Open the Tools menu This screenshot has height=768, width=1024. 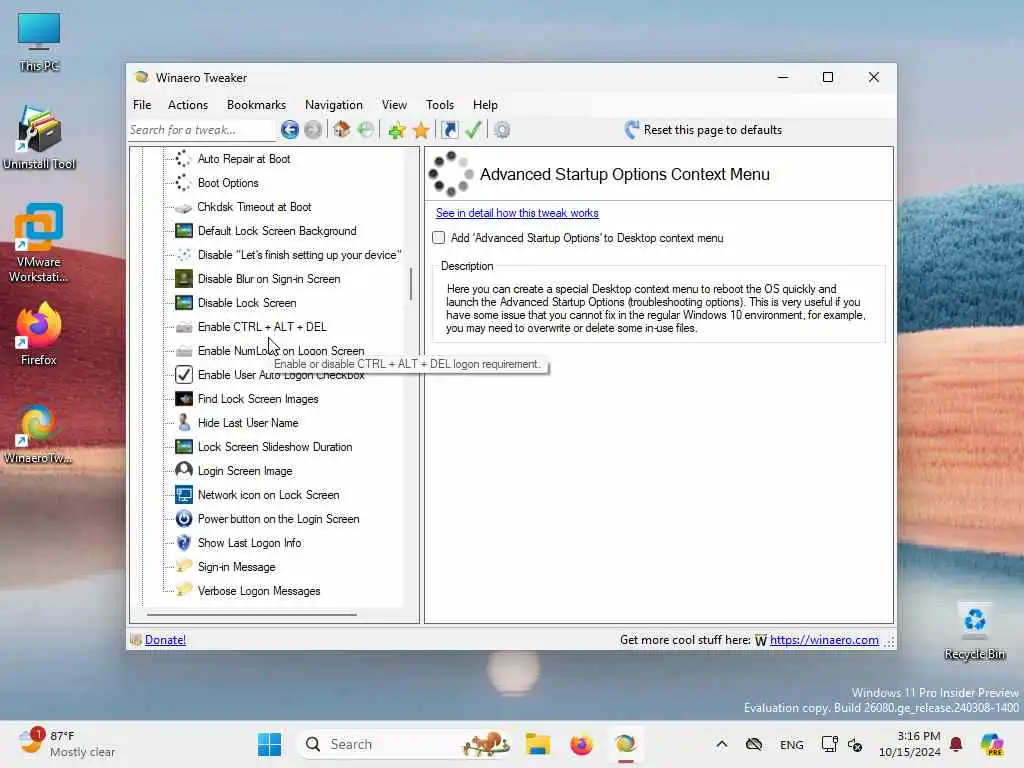(x=440, y=104)
